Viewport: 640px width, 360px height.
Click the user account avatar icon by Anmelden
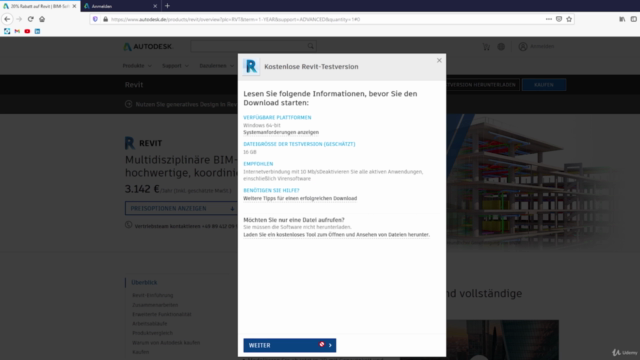[523, 47]
